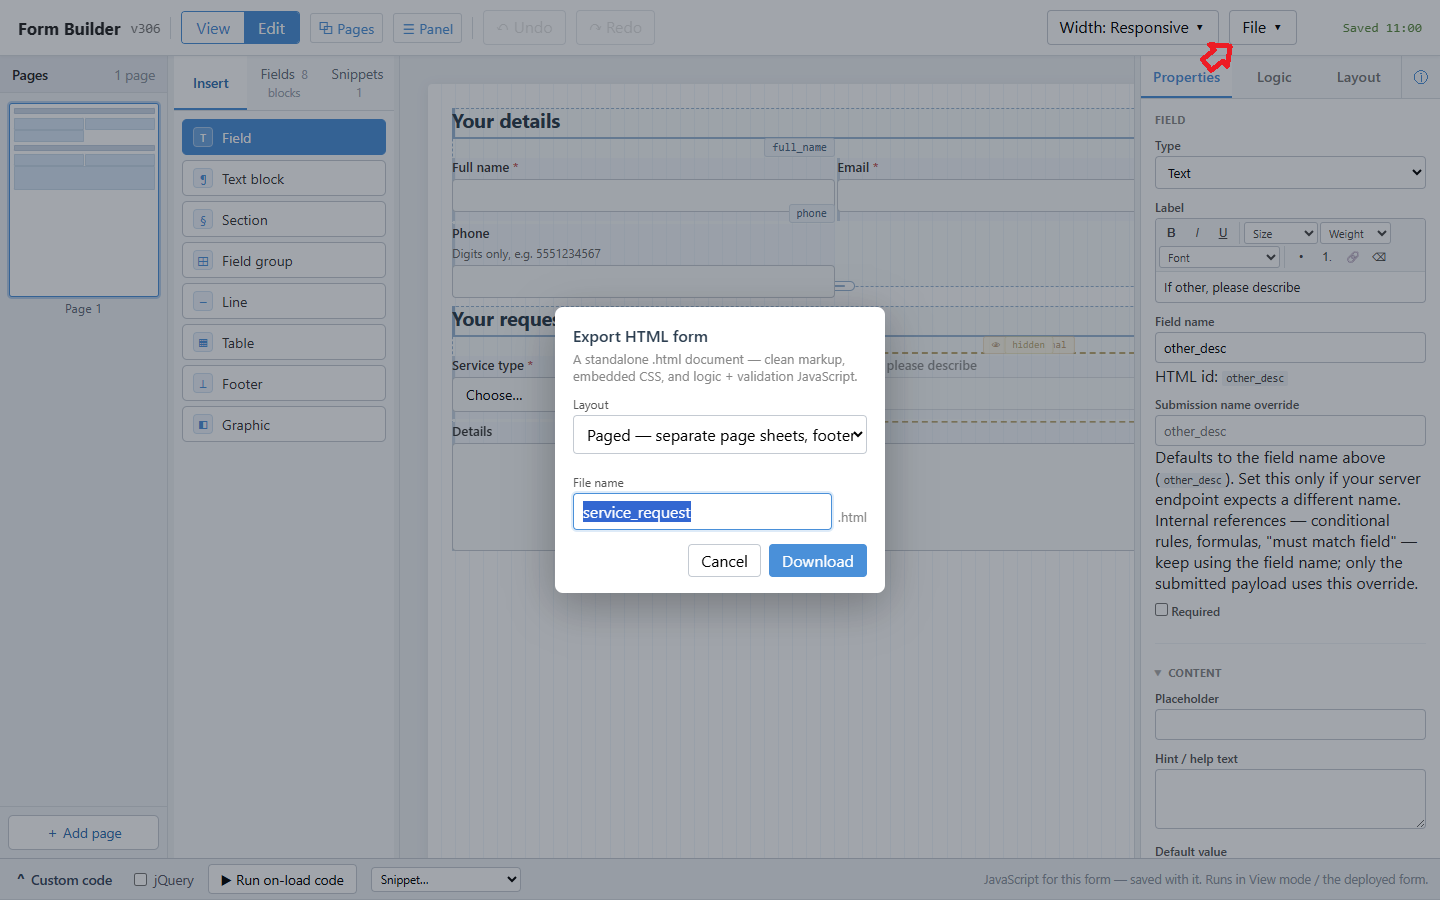Screen dimensions: 1440x900
Task: Open the label Size dropdown
Action: [1280, 233]
